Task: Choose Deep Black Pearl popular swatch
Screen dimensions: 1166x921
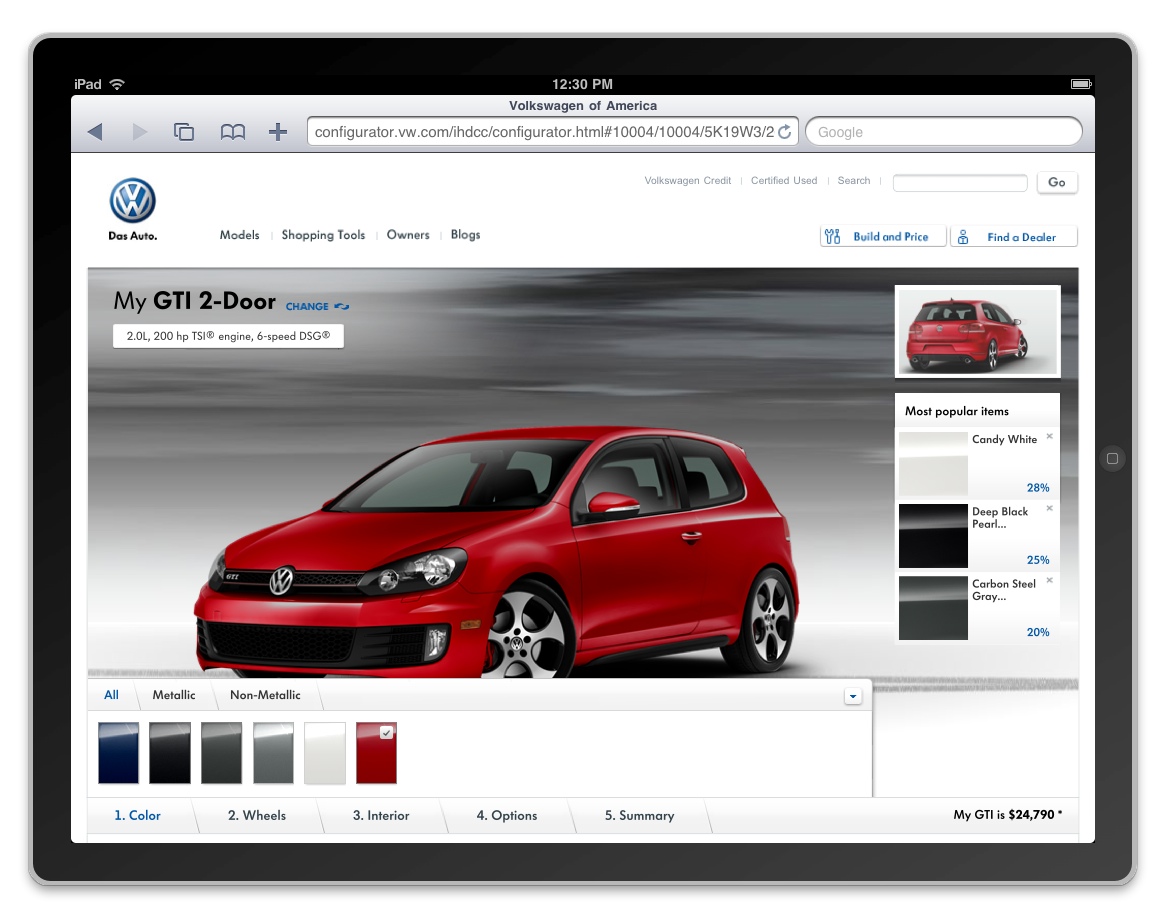Action: click(933, 536)
